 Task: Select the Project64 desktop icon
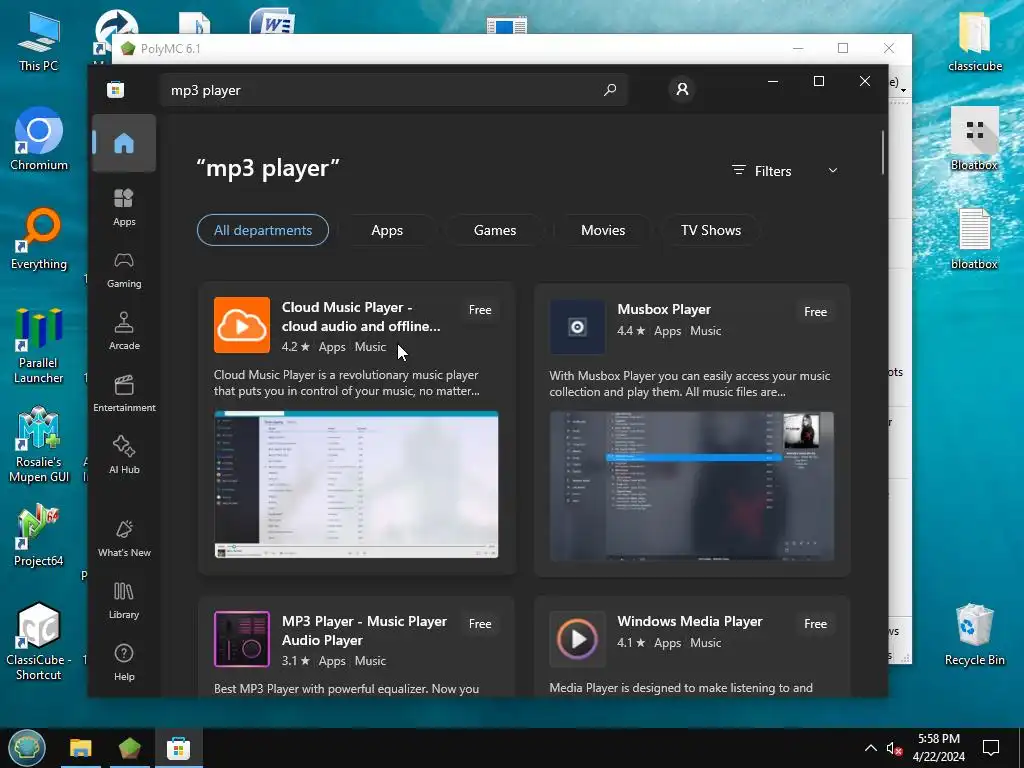click(x=39, y=535)
